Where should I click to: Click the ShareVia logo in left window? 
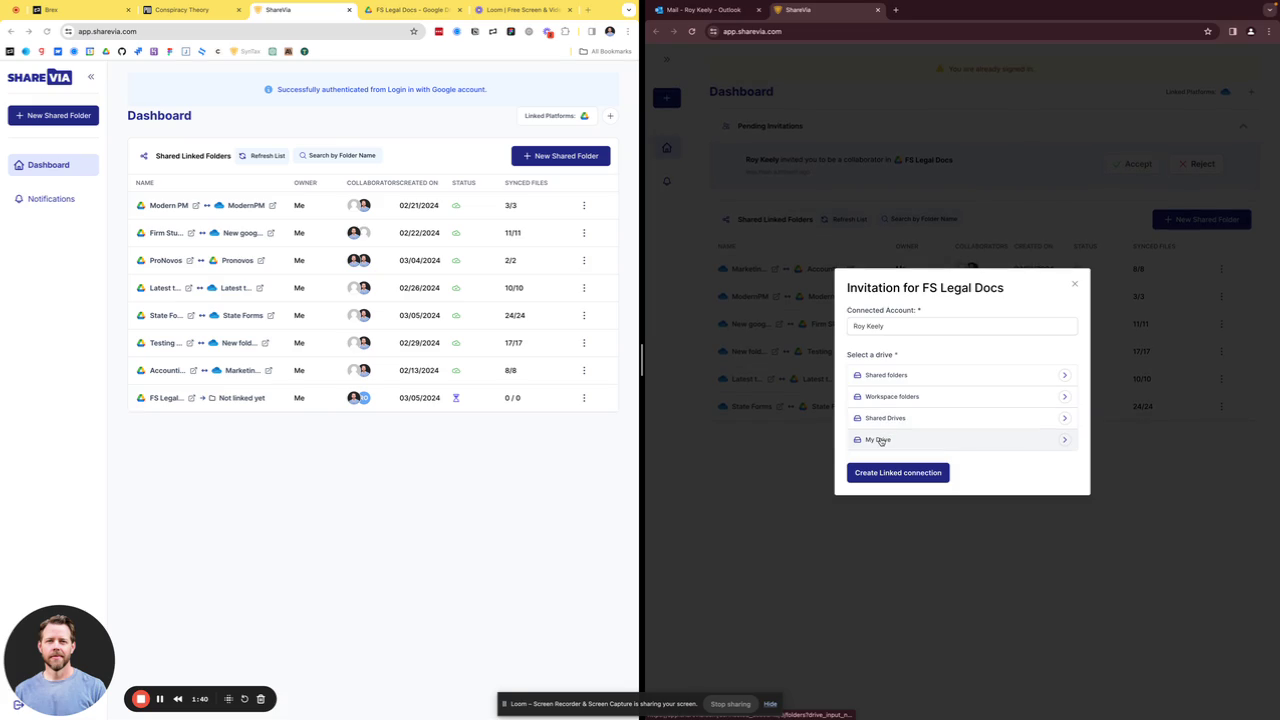tap(40, 77)
